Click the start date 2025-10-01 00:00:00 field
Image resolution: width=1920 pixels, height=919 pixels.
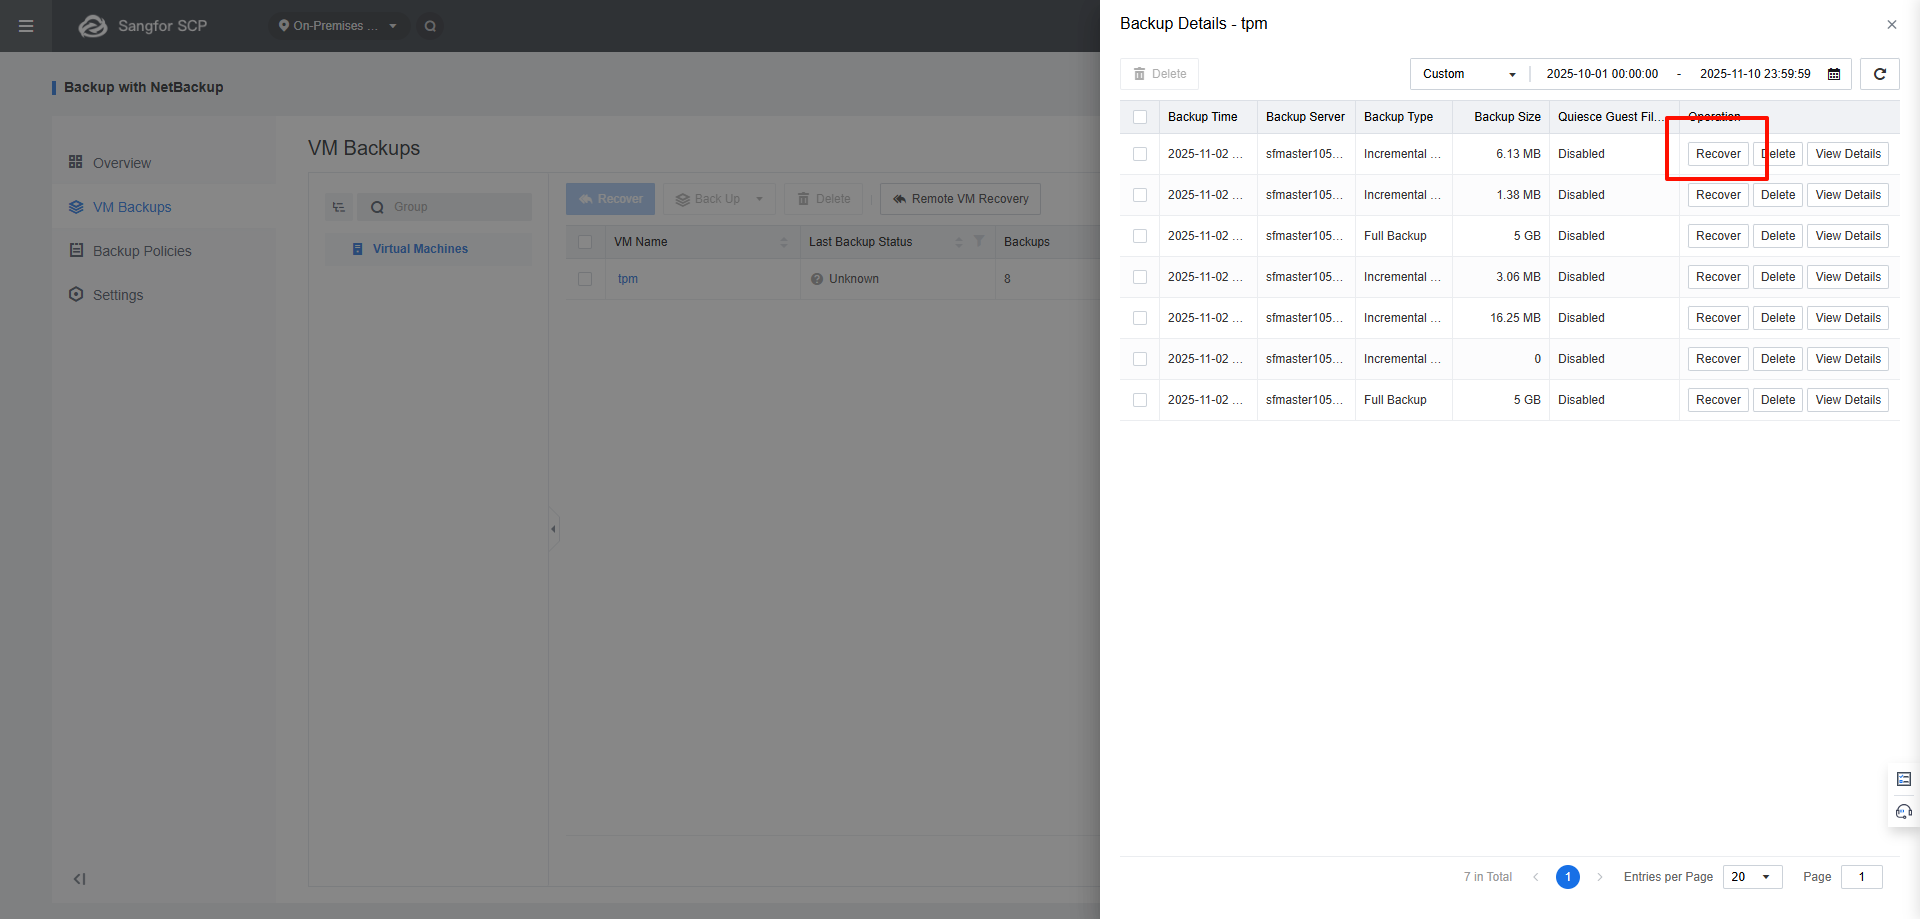click(1602, 74)
